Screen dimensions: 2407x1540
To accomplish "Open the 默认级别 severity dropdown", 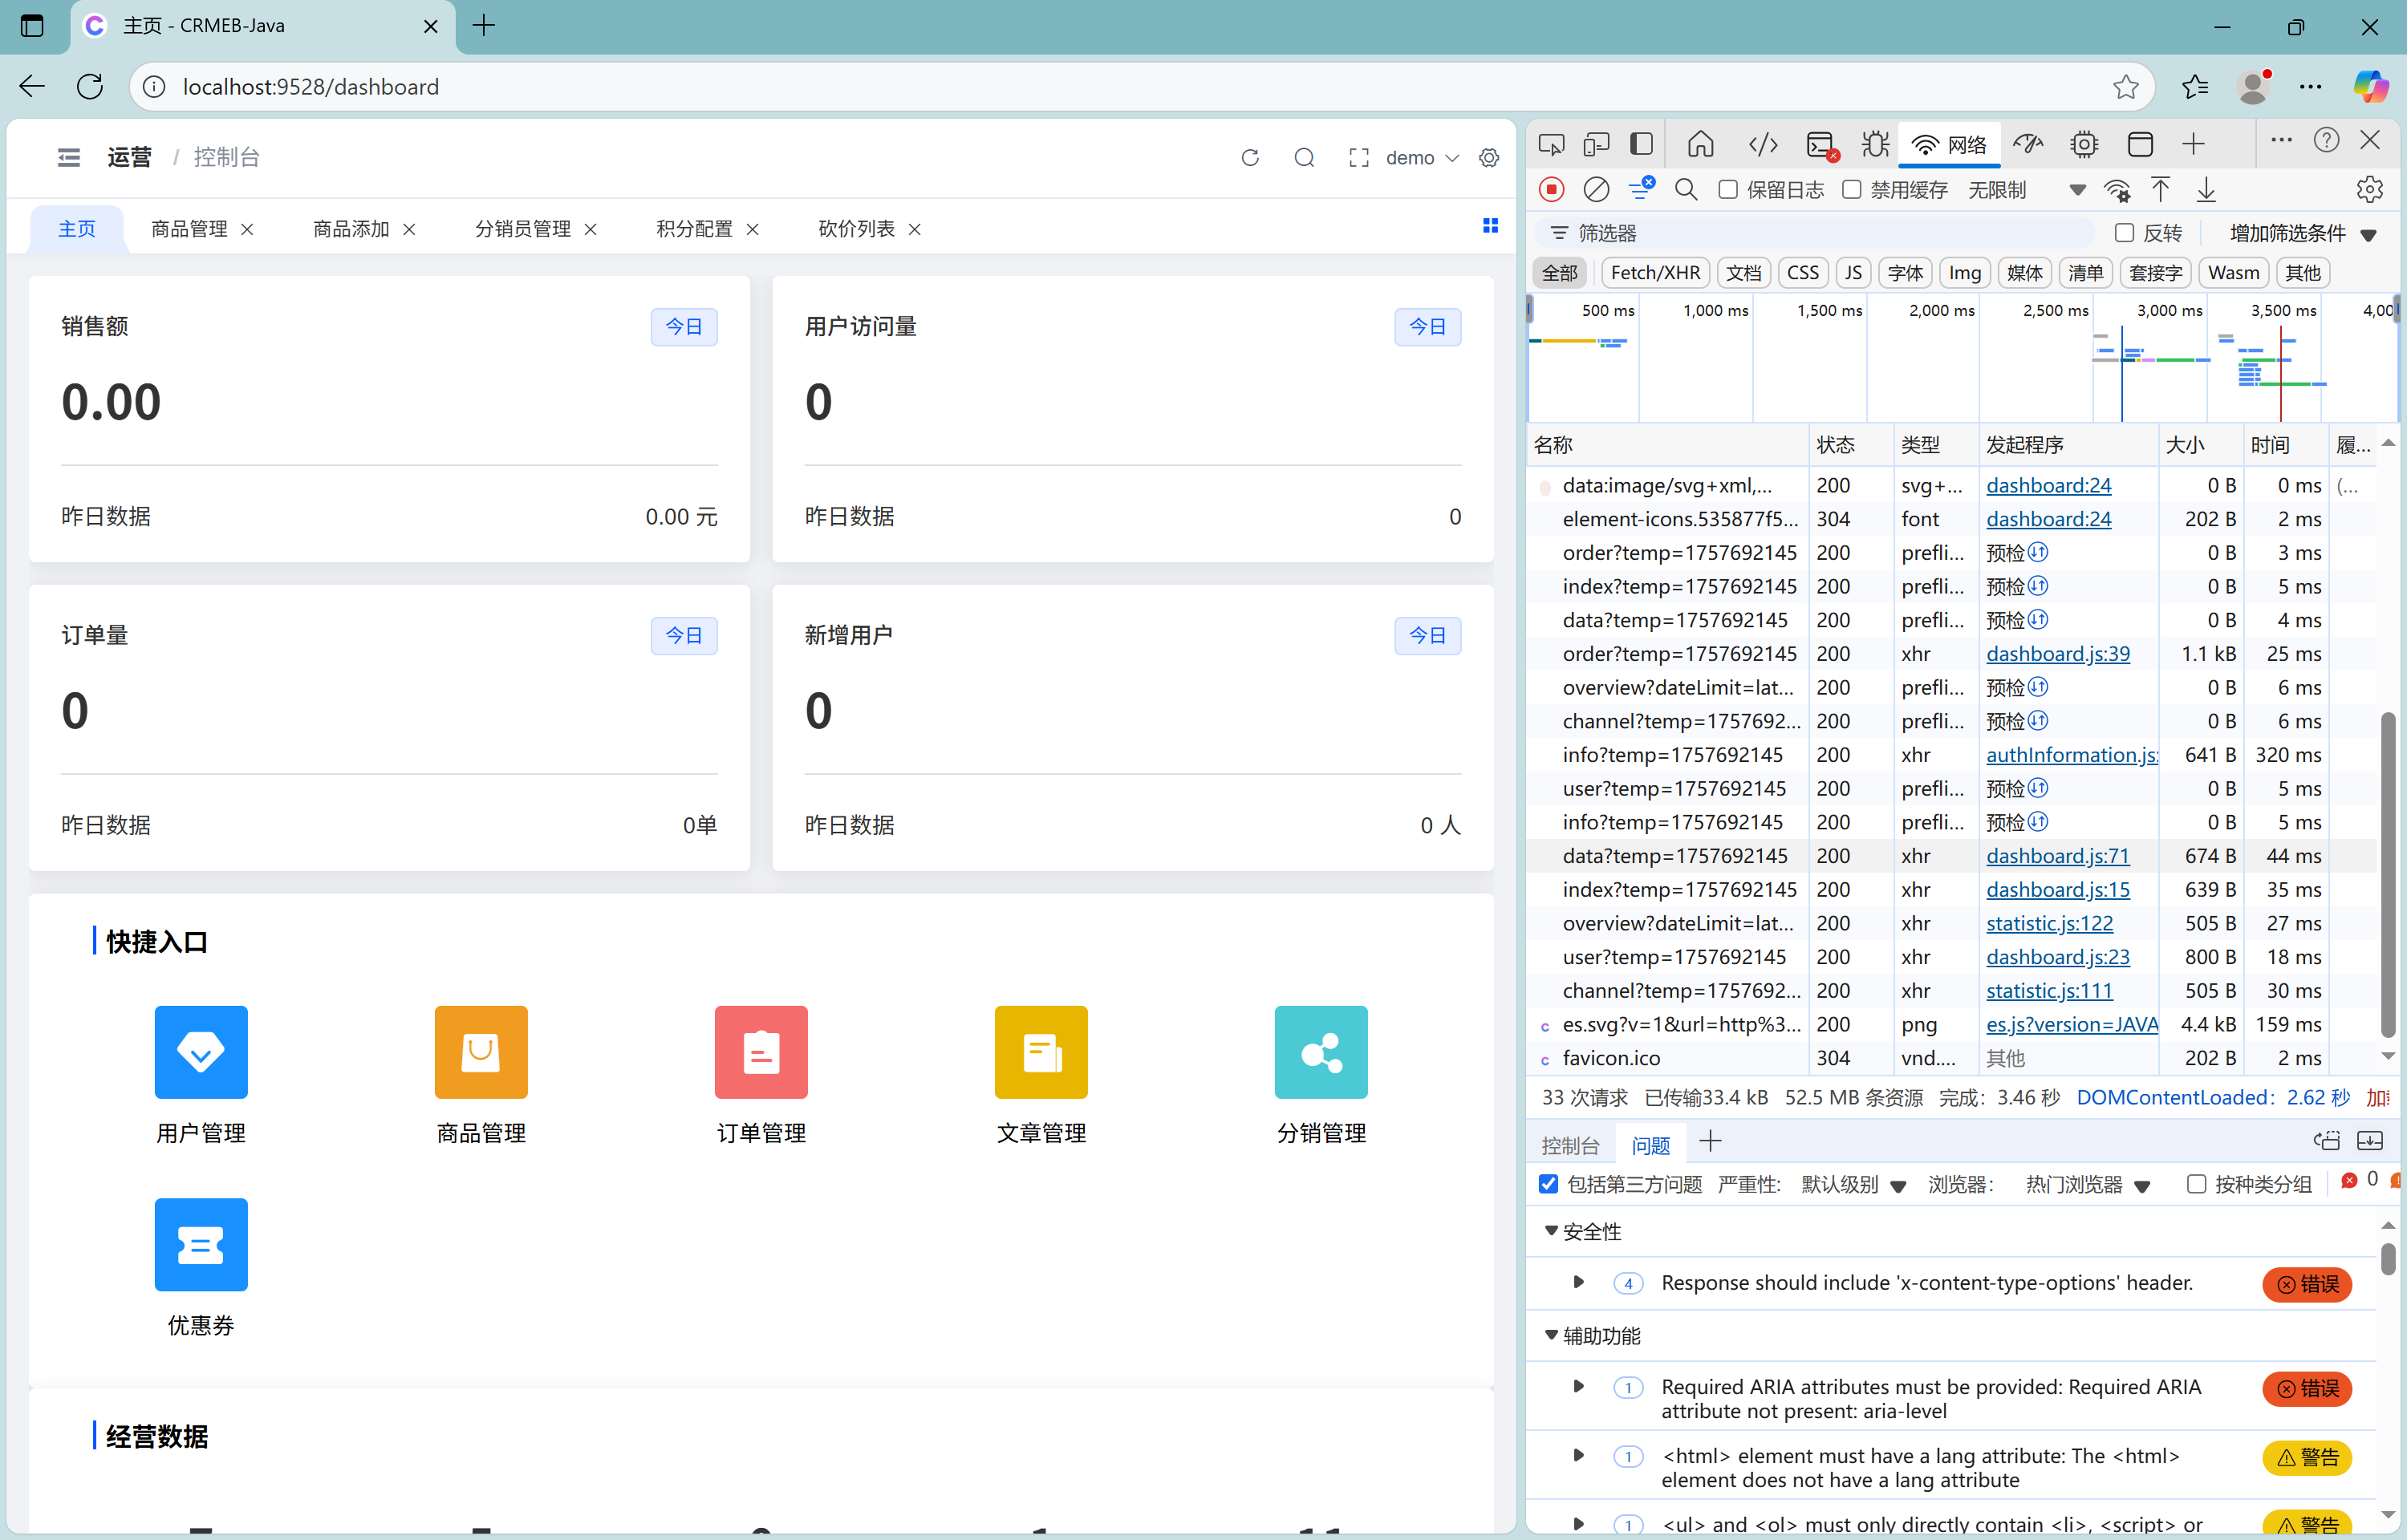I will click(1853, 1185).
